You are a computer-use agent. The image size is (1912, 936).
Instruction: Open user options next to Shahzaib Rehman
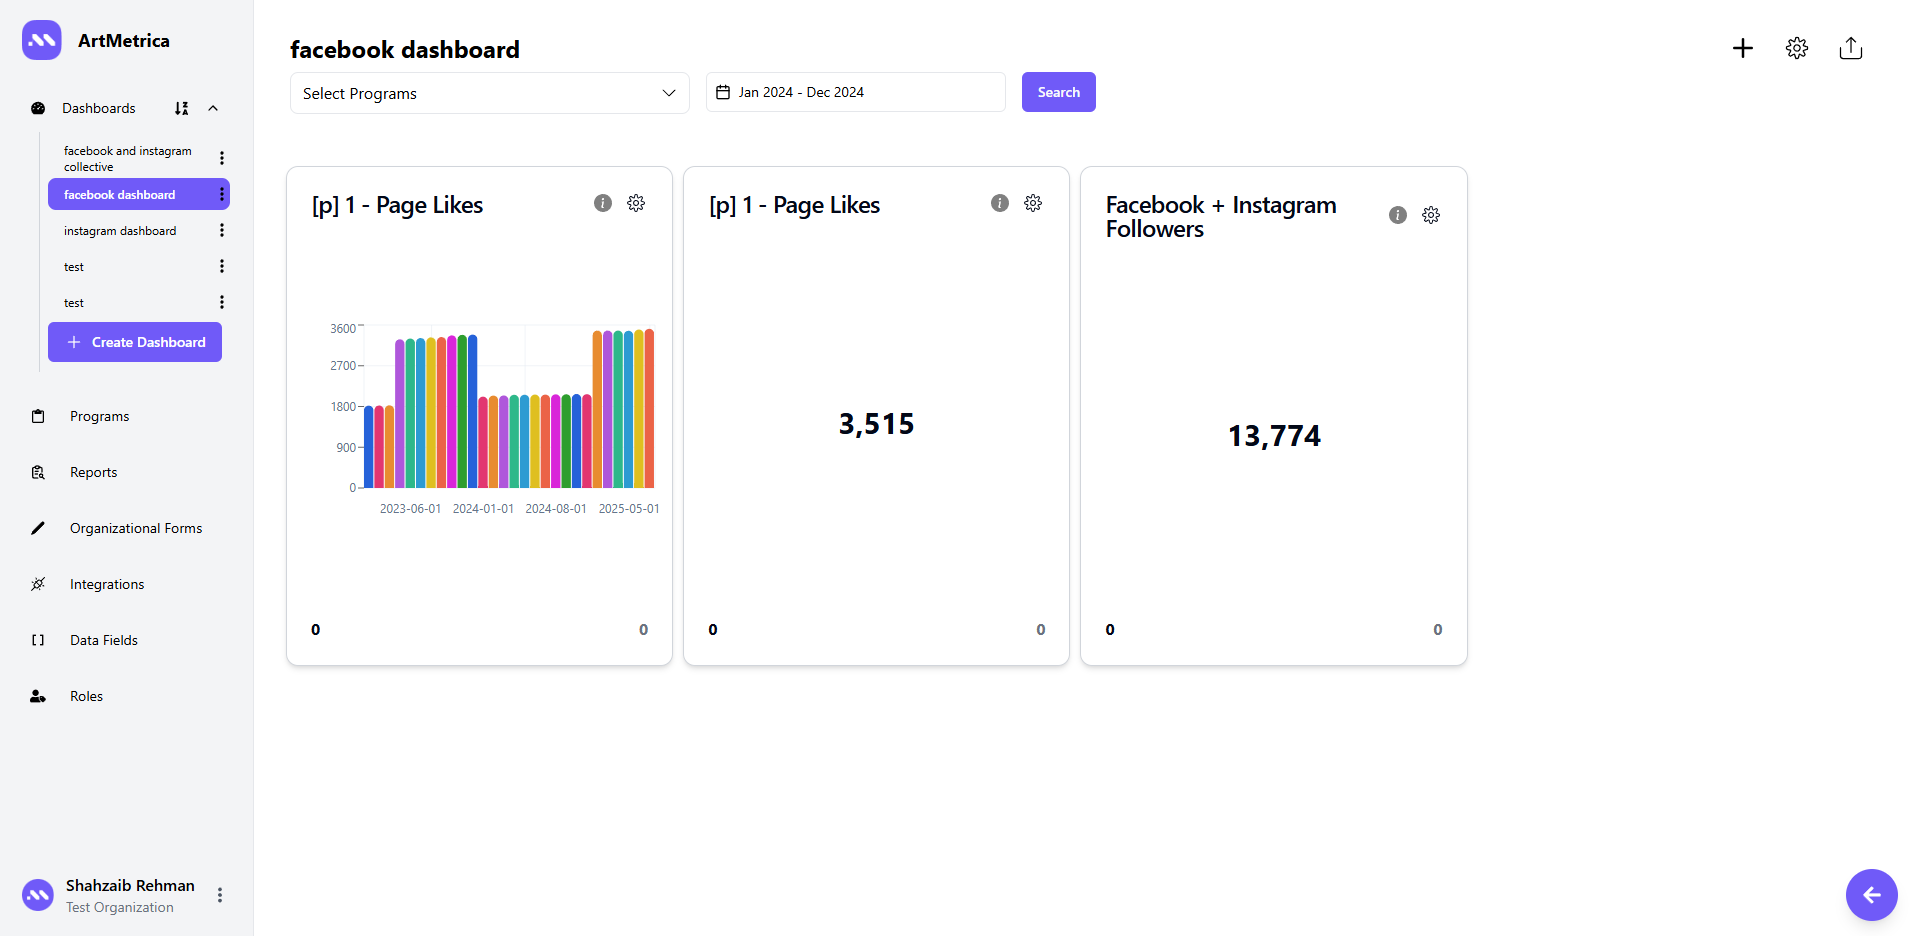pyautogui.click(x=220, y=895)
